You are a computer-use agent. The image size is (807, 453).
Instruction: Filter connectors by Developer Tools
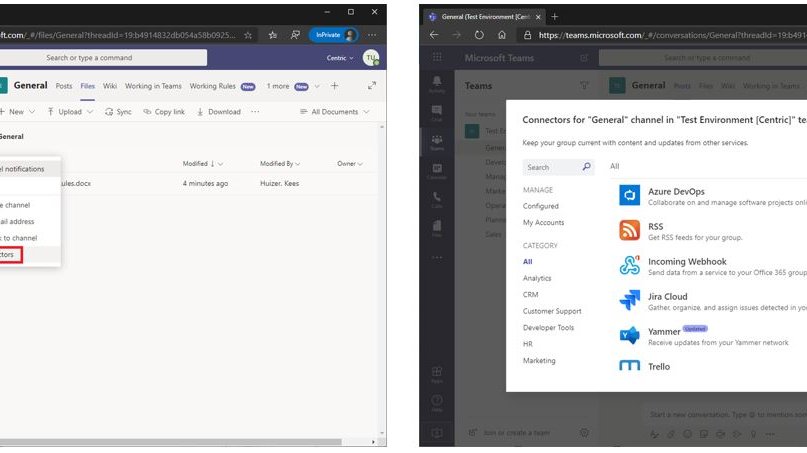[548, 327]
